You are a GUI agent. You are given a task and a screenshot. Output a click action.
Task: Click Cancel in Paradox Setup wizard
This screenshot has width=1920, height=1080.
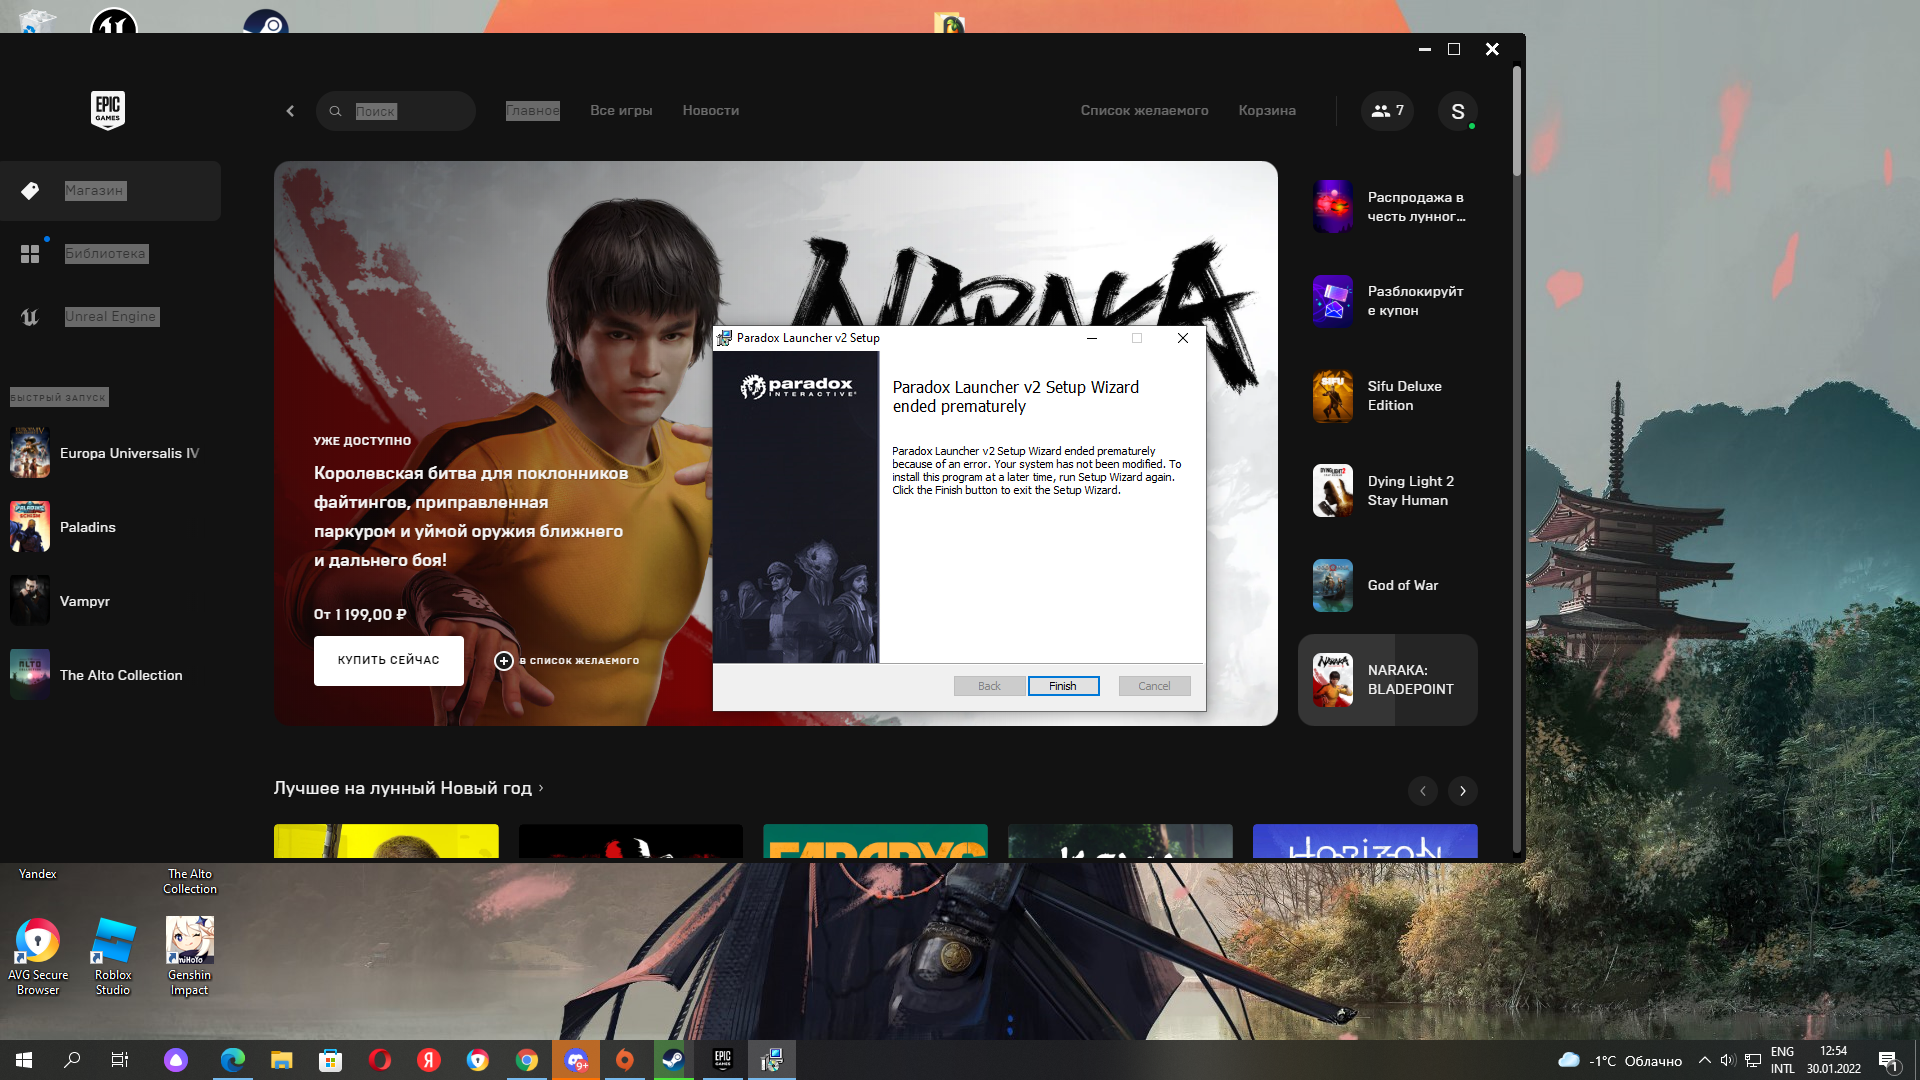point(1154,686)
